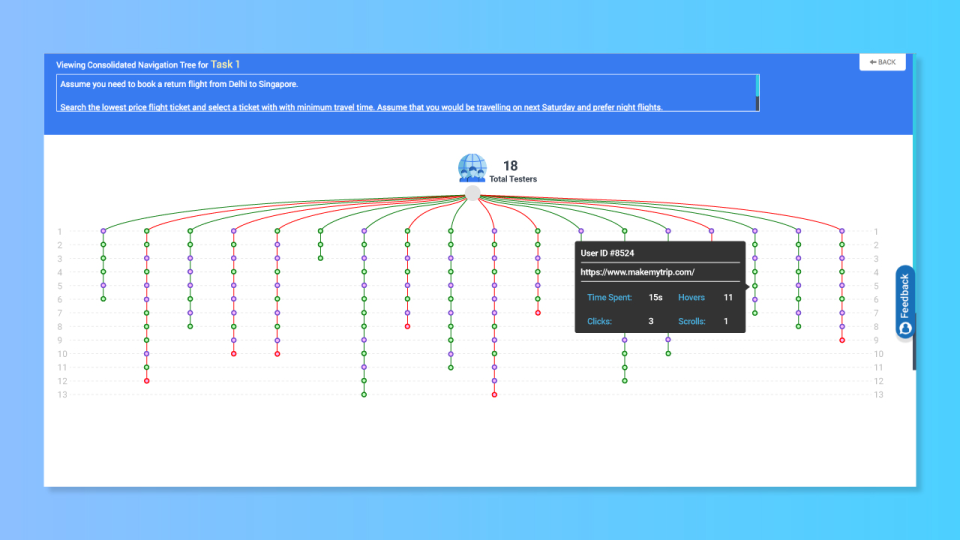Select the red end node on level 8

407,326
